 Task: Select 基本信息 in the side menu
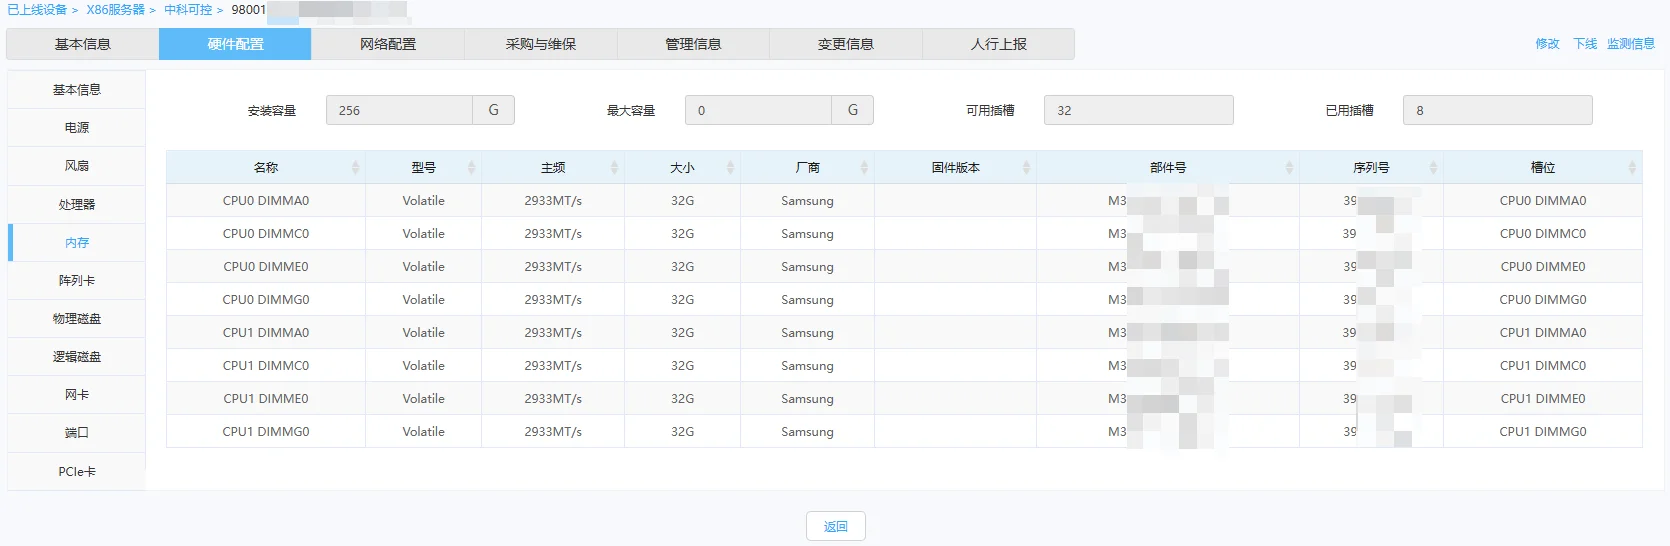coord(77,90)
